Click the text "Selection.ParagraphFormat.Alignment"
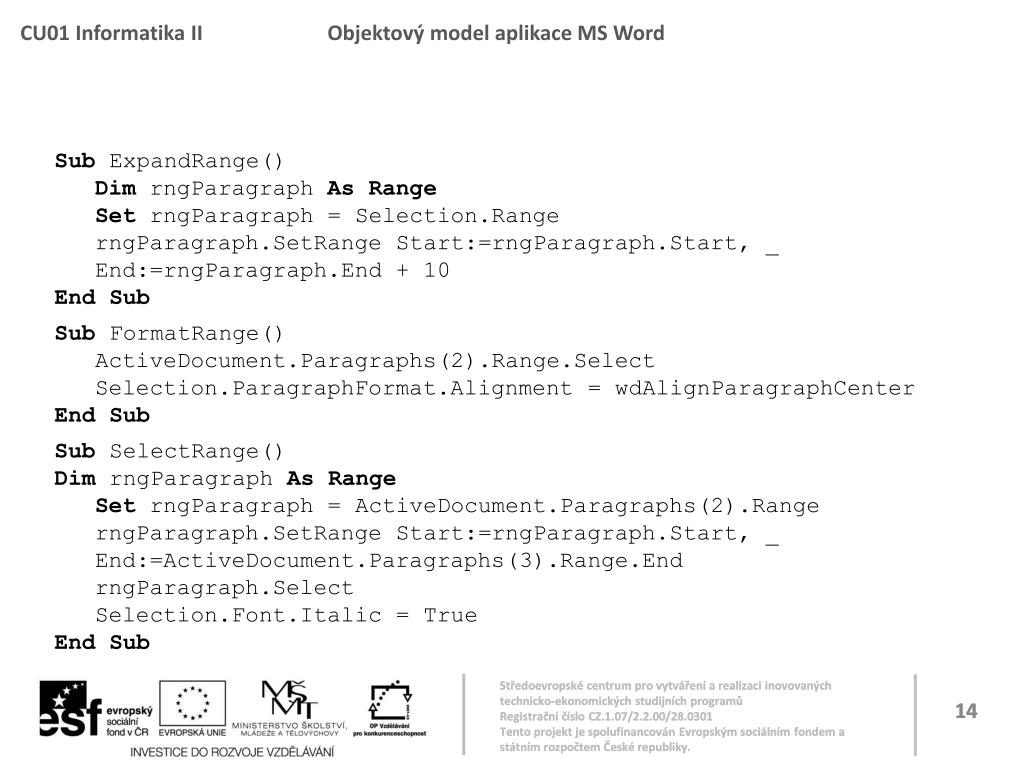This screenshot has width=1024, height=768. coord(334,388)
